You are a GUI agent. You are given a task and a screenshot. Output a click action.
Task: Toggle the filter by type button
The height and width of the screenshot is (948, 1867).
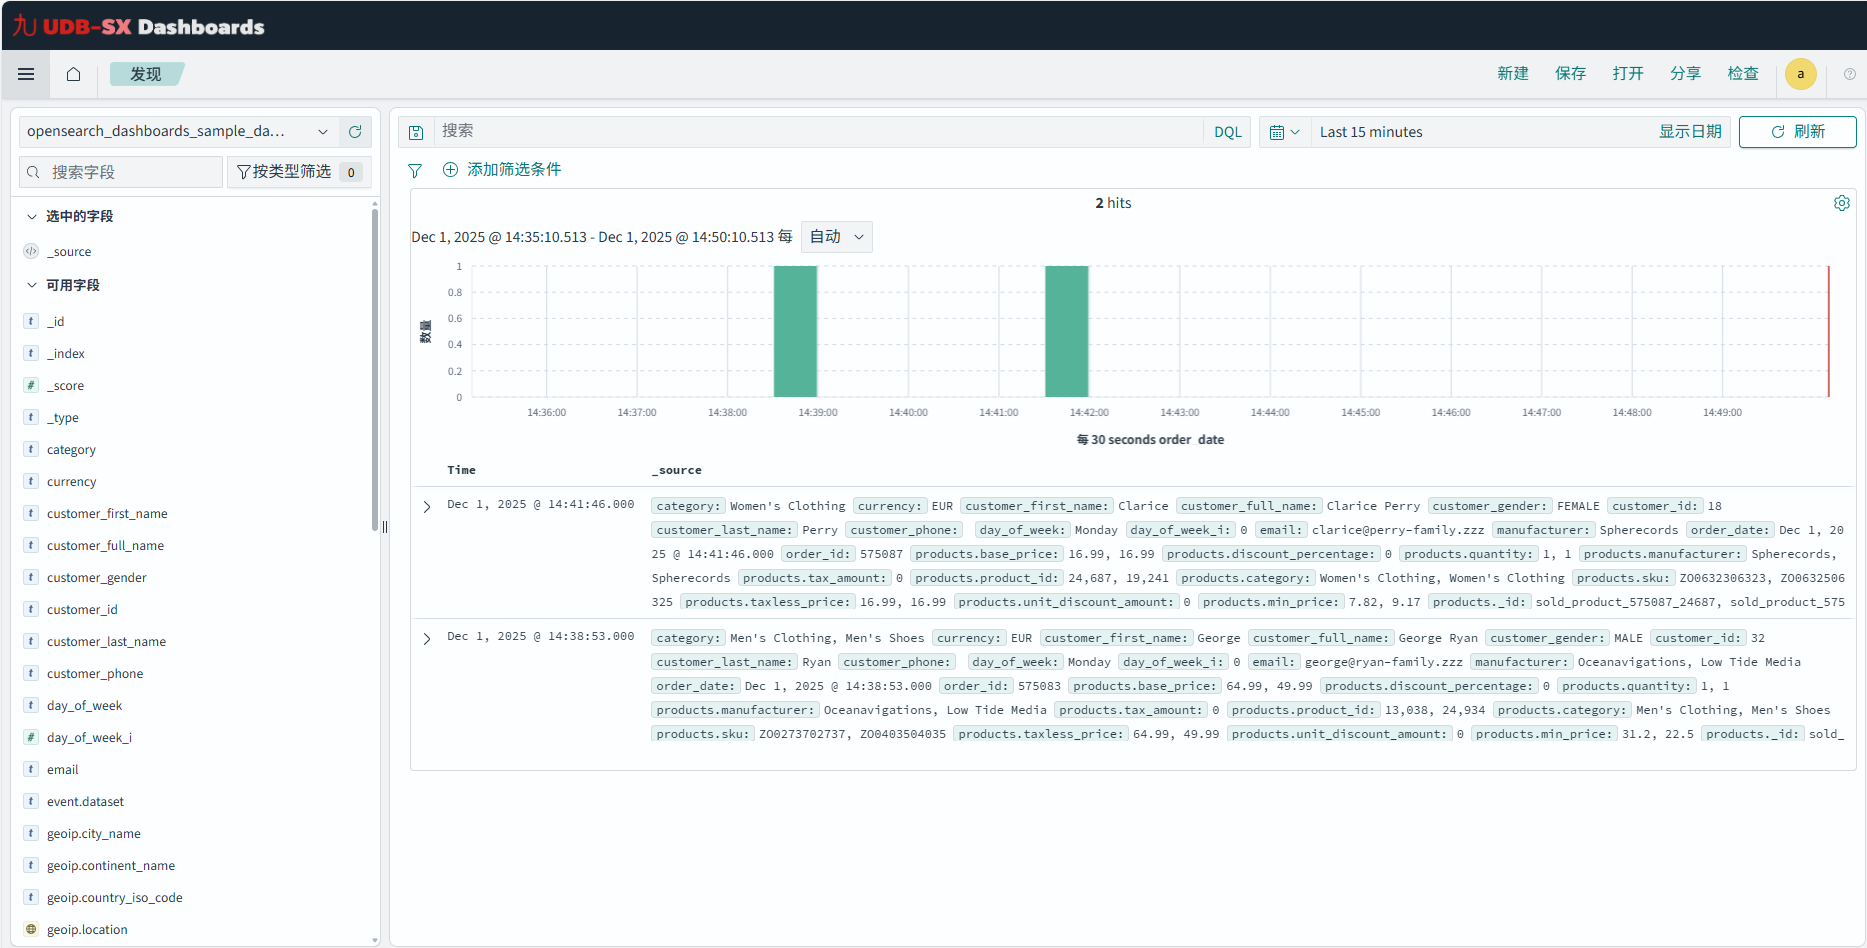pos(298,172)
